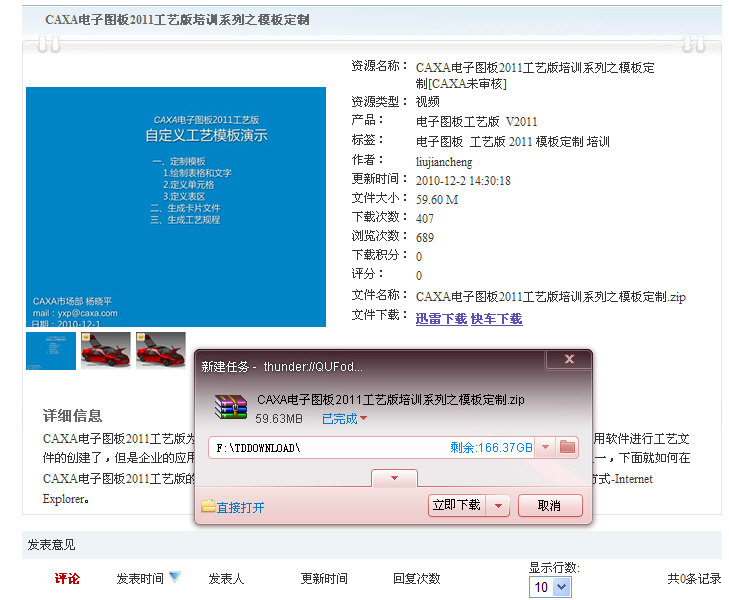Click the 回复次数 column header
This screenshot has height=600, width=729.
coord(416,578)
